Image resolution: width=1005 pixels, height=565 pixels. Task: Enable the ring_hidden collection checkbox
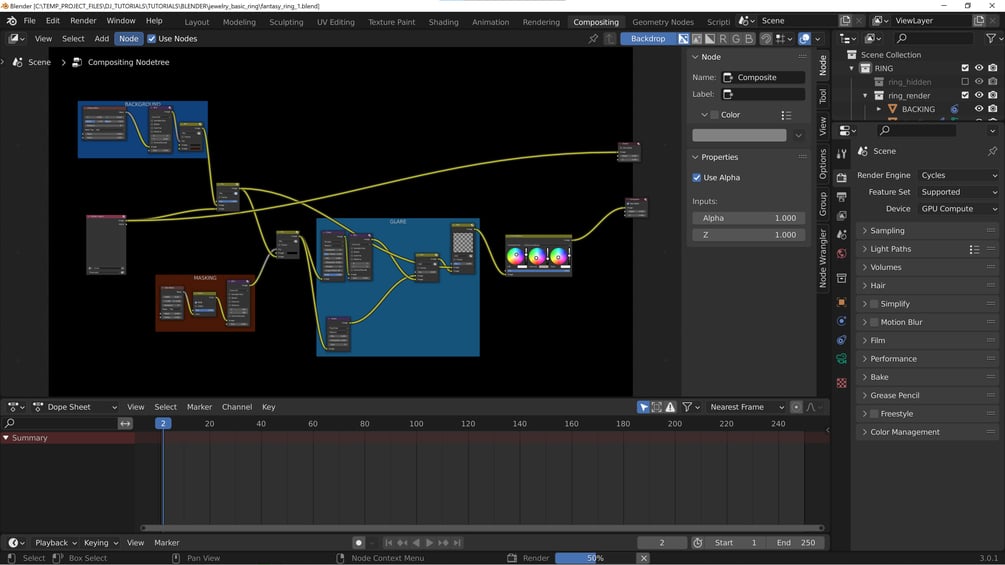[x=965, y=81]
